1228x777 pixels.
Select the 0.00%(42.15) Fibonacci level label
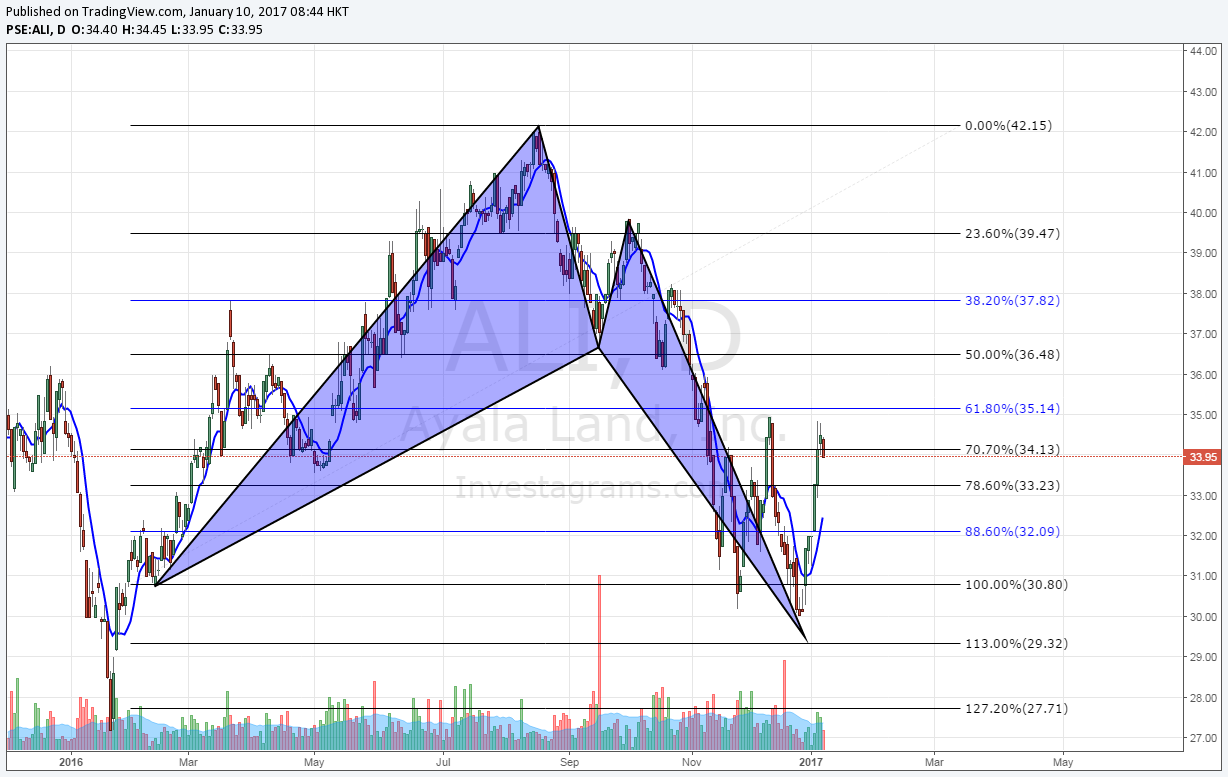pyautogui.click(x=1010, y=126)
